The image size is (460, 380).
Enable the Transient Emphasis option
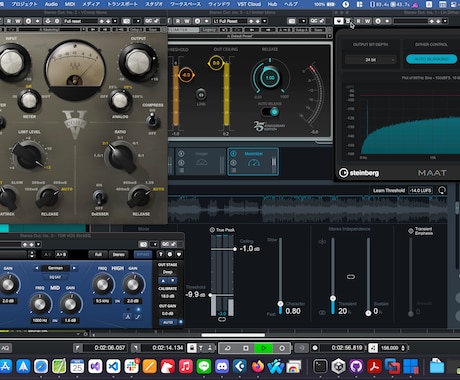coord(411,231)
